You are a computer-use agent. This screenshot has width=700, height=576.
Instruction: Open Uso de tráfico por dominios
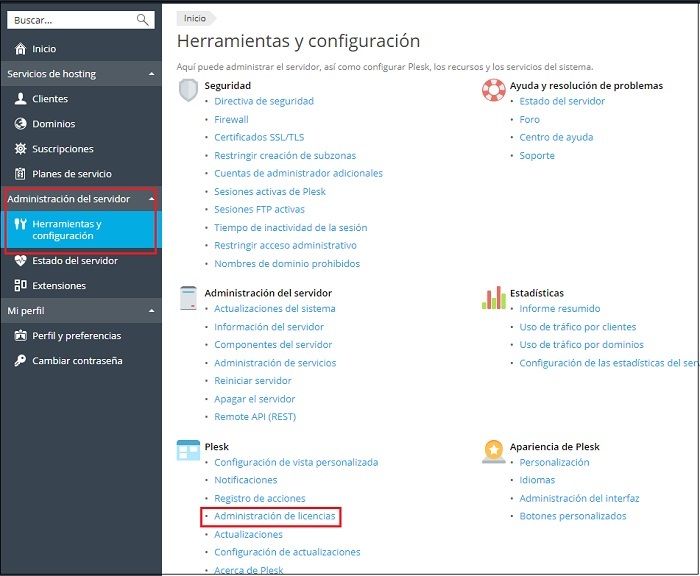(581, 345)
